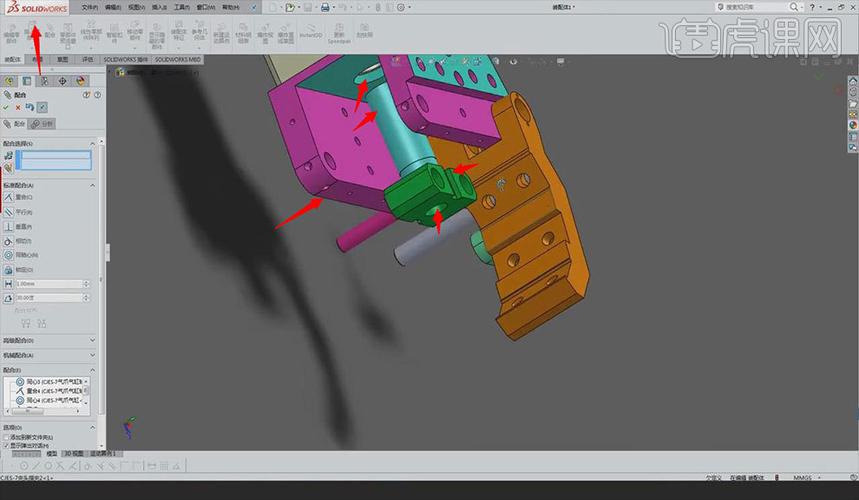Cancel the mate with the red X

pyautogui.click(x=18, y=107)
